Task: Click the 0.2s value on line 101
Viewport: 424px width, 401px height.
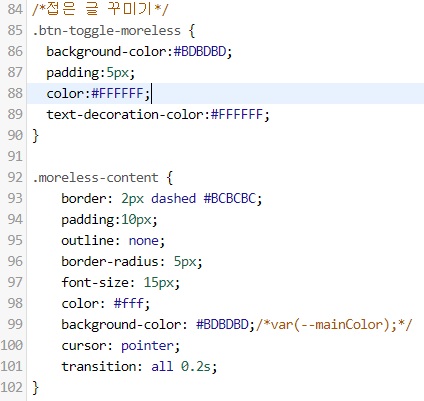Action: (x=196, y=367)
